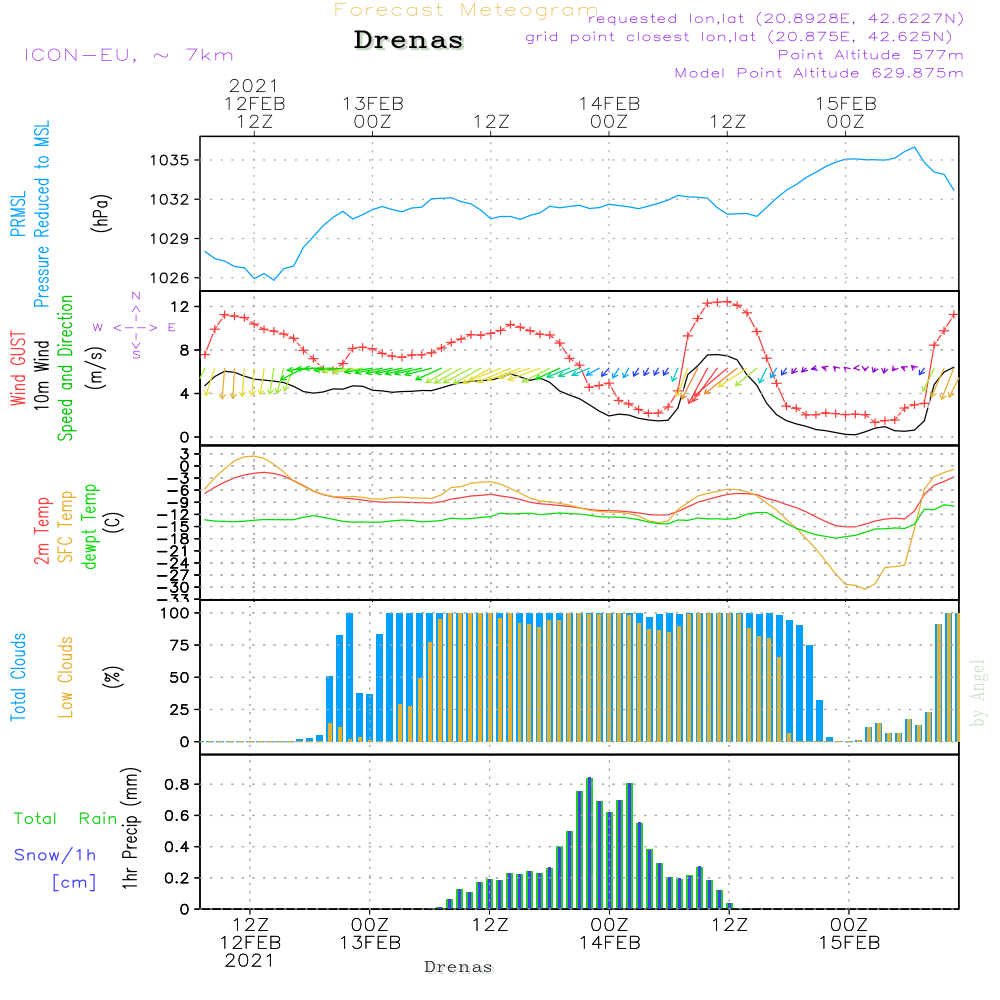1000x1000 pixels.
Task: Click the Drenas heading under Forecast Meteogram
Action: pos(409,40)
